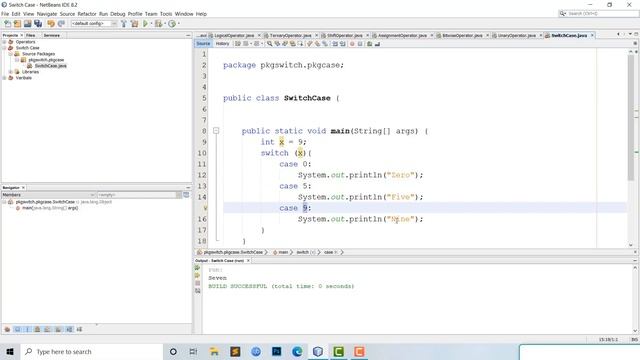The image size is (640, 360).
Task: Open Debug Project dropdown arrow
Action: [165, 24]
